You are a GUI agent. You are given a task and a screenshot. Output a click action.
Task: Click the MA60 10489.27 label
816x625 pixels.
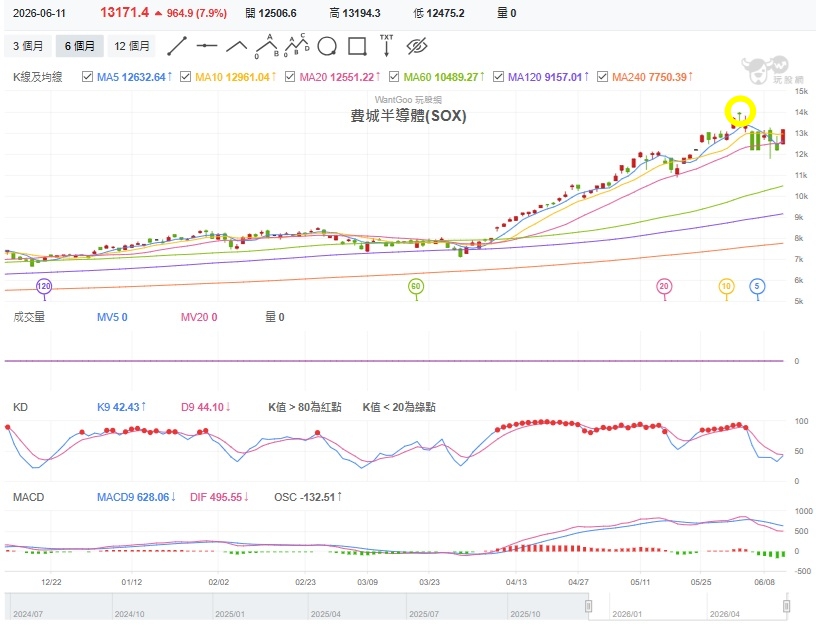[444, 77]
